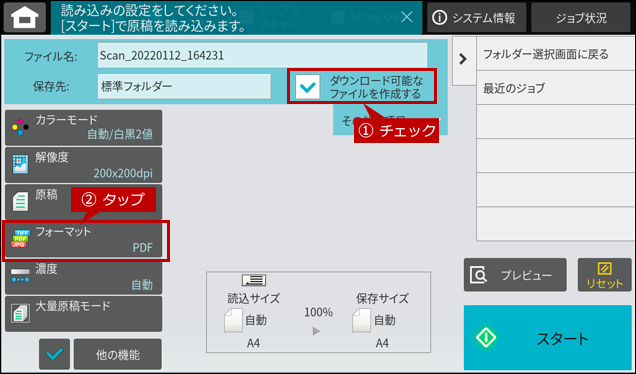Tap the preview magnifier icon
This screenshot has height=374, width=636.
coord(479,275)
